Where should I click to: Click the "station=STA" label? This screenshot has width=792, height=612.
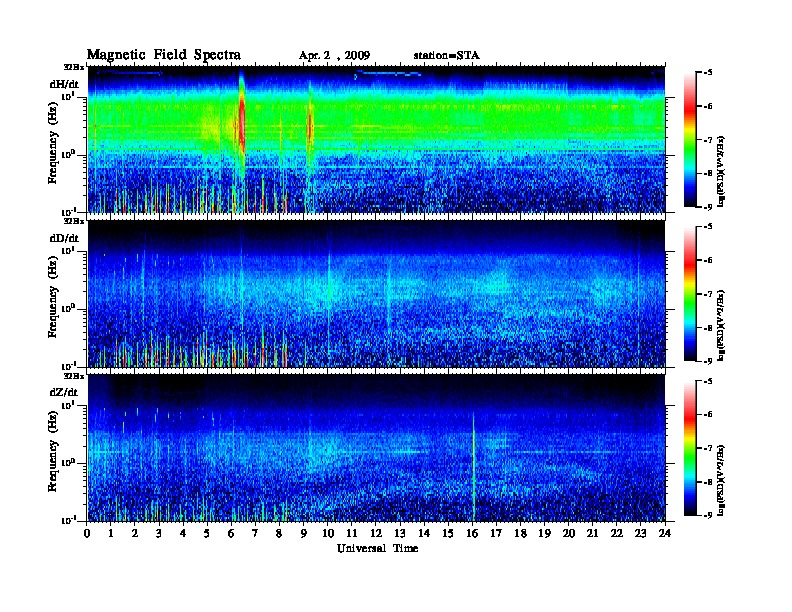tap(446, 56)
